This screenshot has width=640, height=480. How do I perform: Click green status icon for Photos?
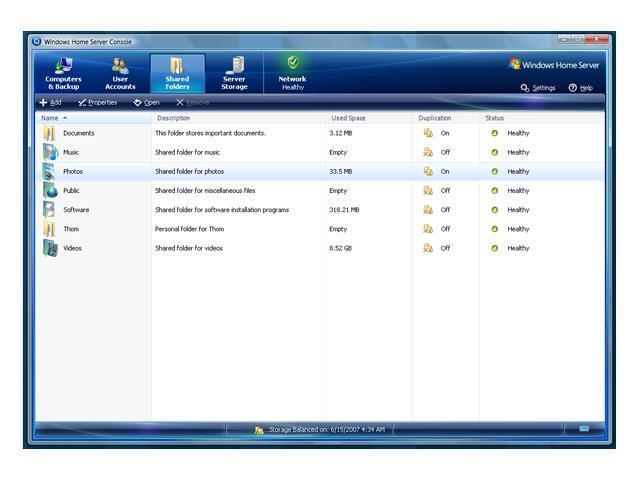[495, 171]
